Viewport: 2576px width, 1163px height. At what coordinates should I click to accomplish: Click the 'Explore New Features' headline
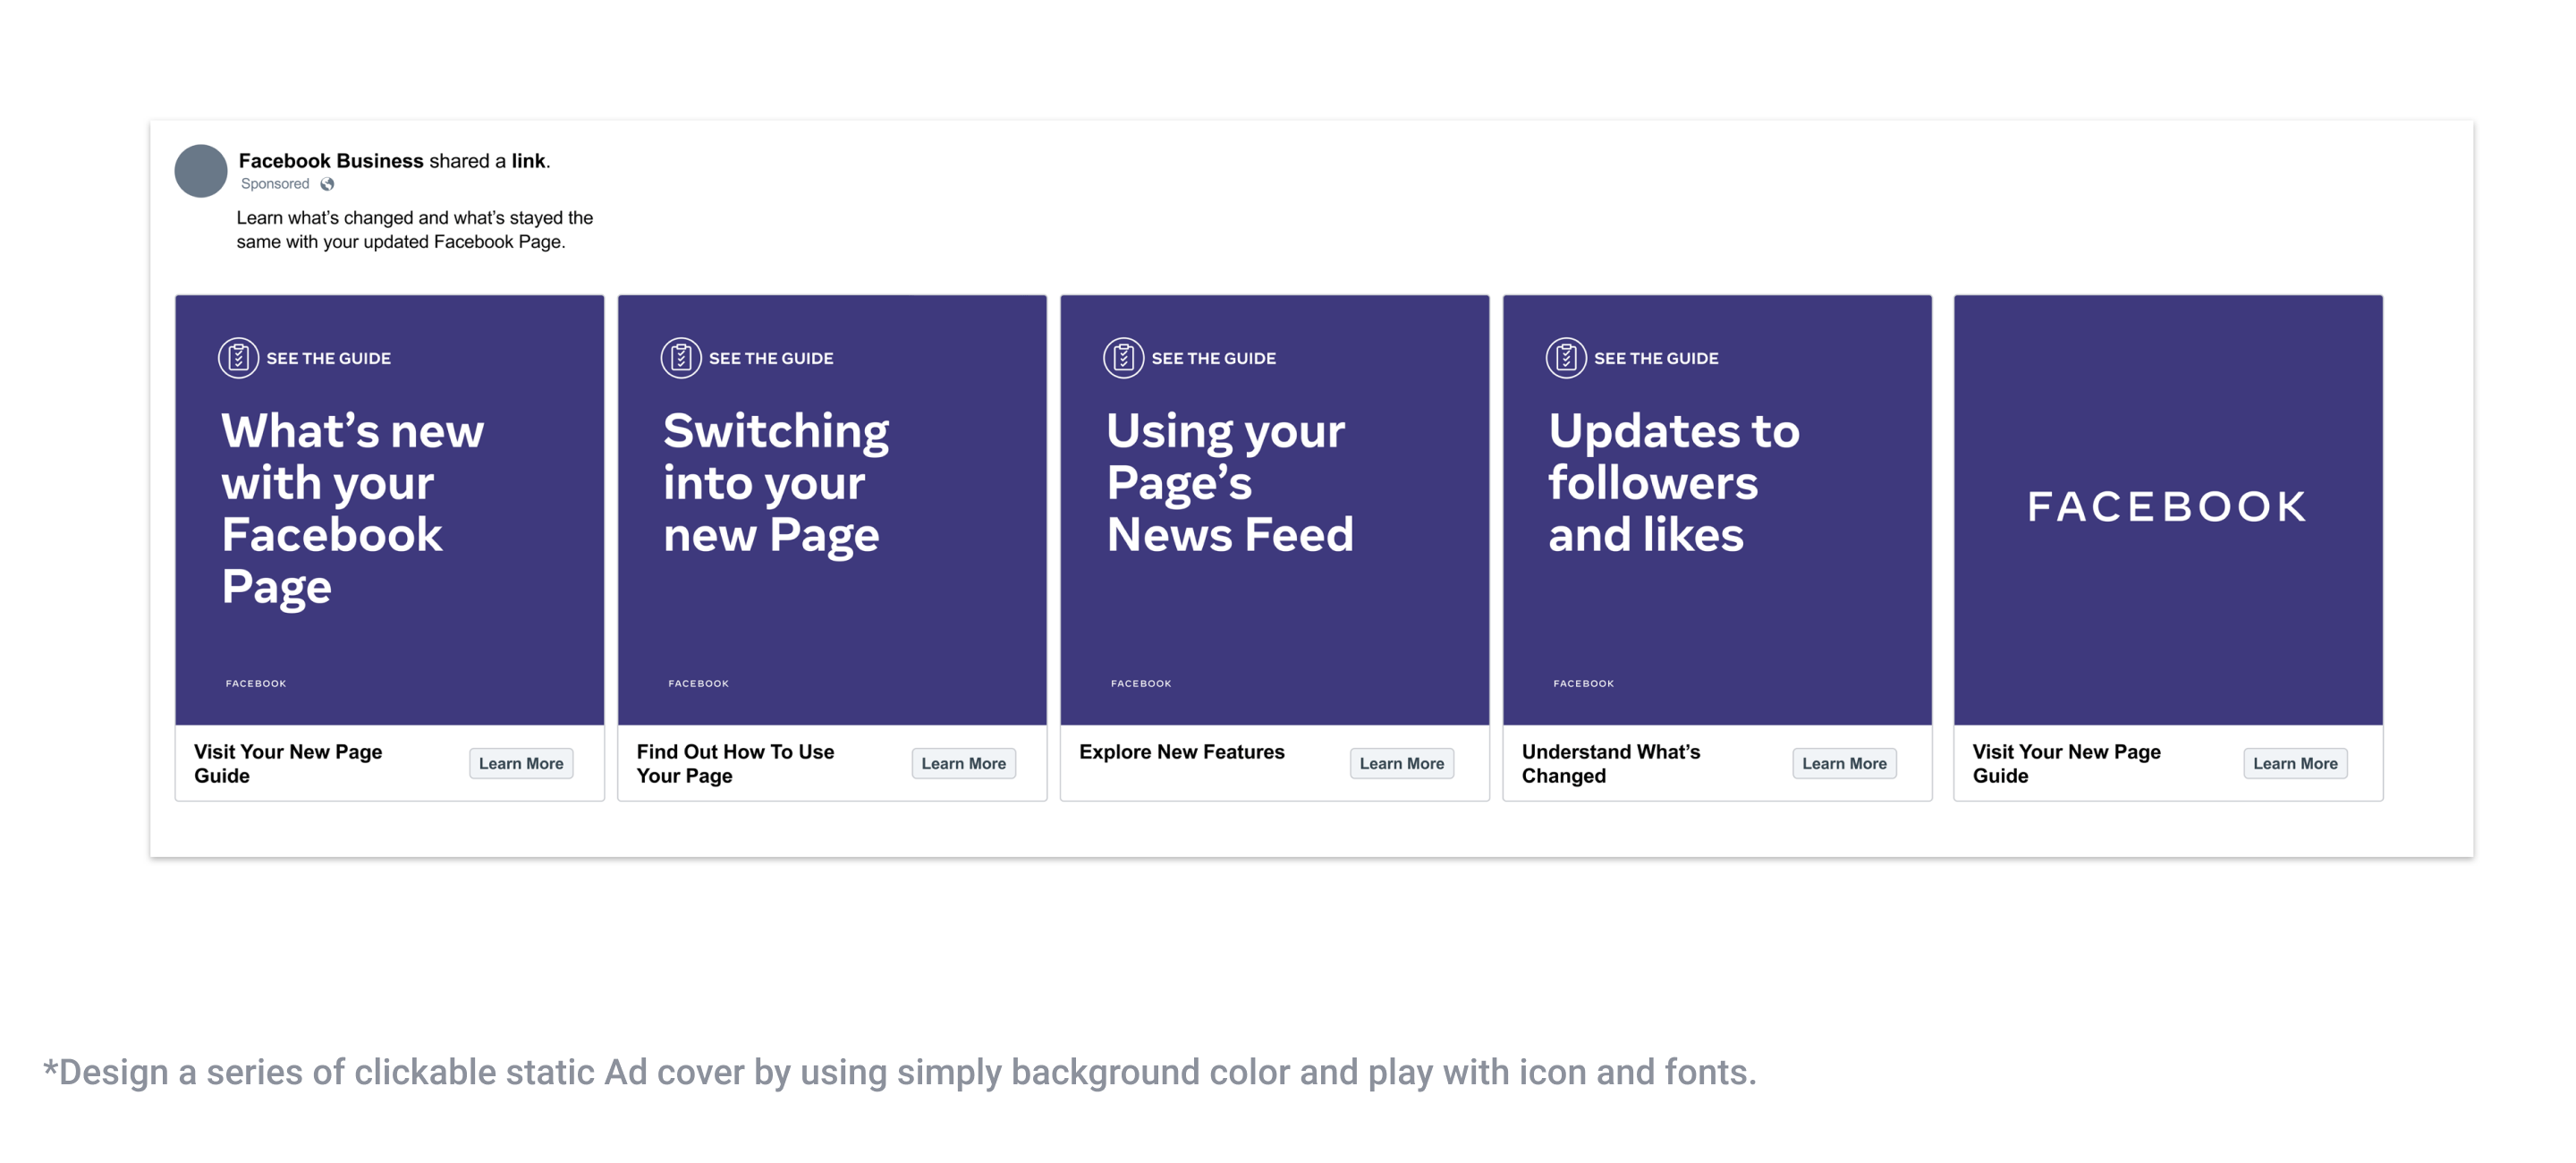[1182, 752]
